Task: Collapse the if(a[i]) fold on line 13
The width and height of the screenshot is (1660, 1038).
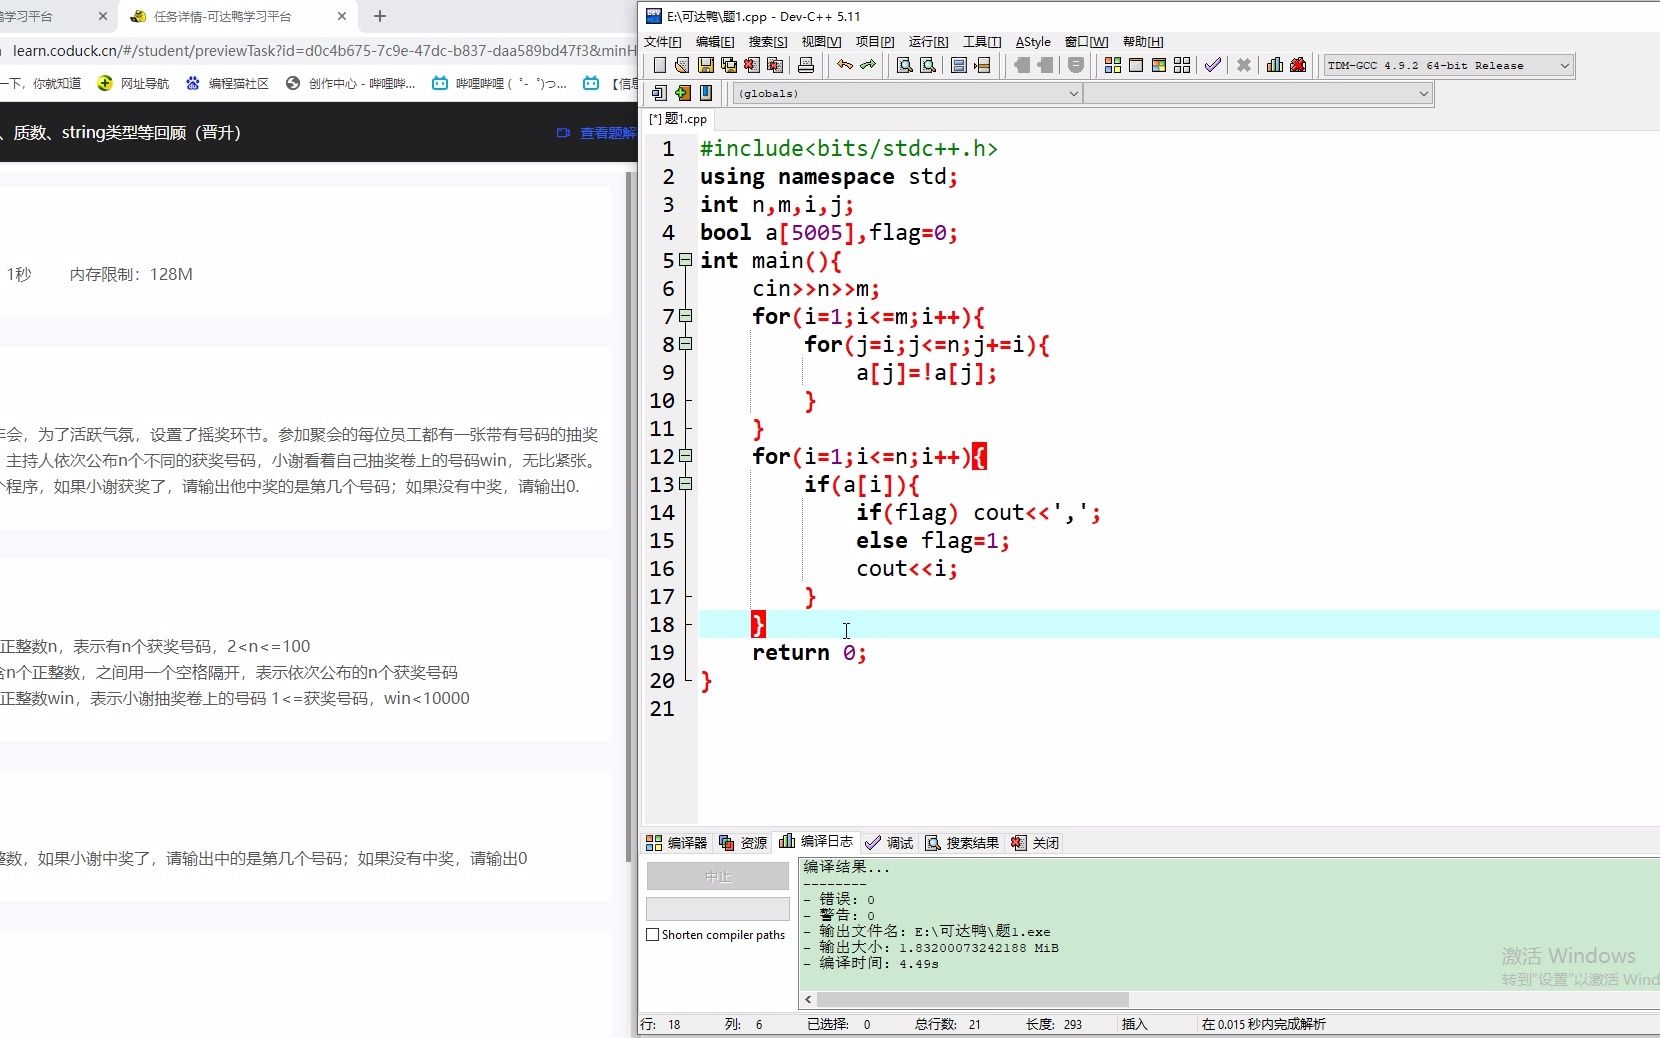Action: click(x=686, y=484)
